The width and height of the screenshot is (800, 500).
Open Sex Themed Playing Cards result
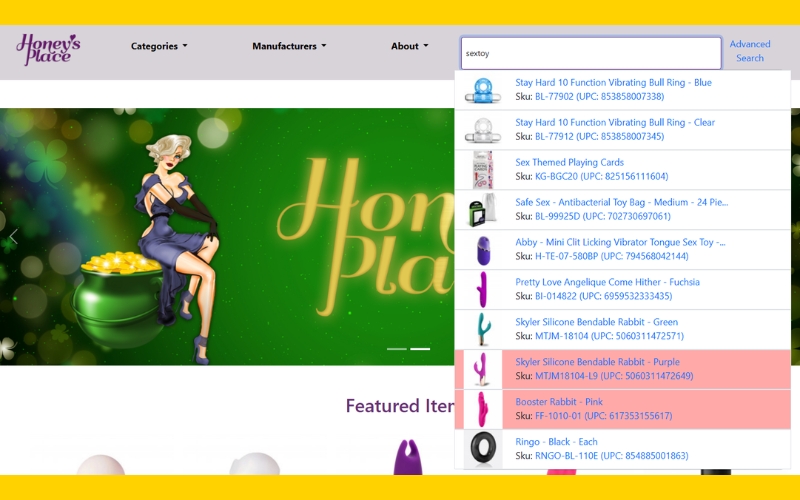click(622, 169)
